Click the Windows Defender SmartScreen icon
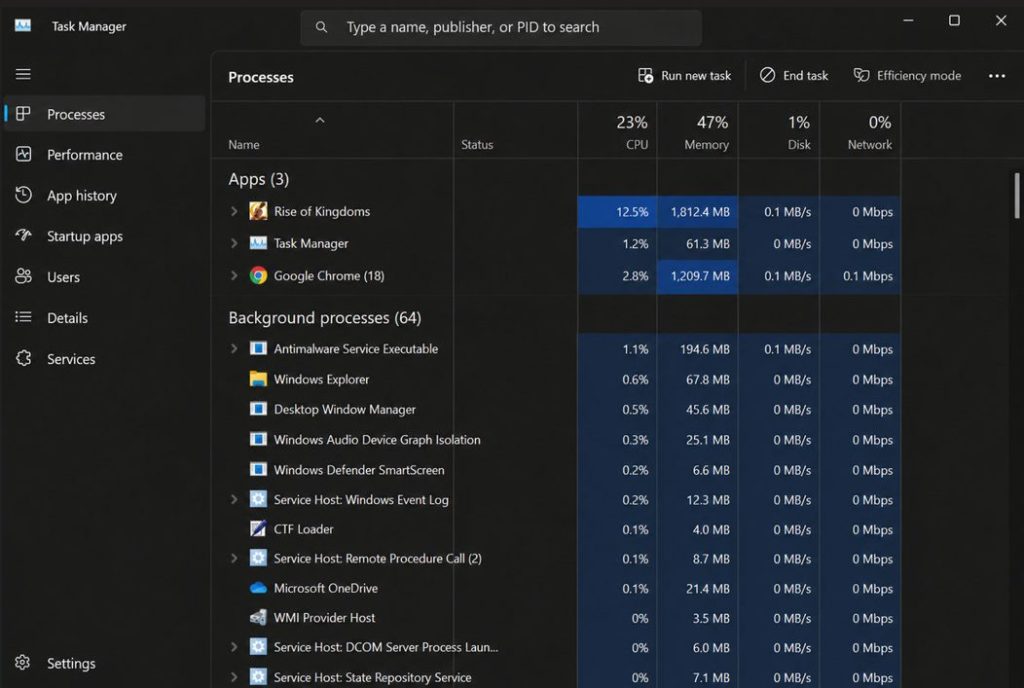The height and width of the screenshot is (688, 1024). (258, 469)
